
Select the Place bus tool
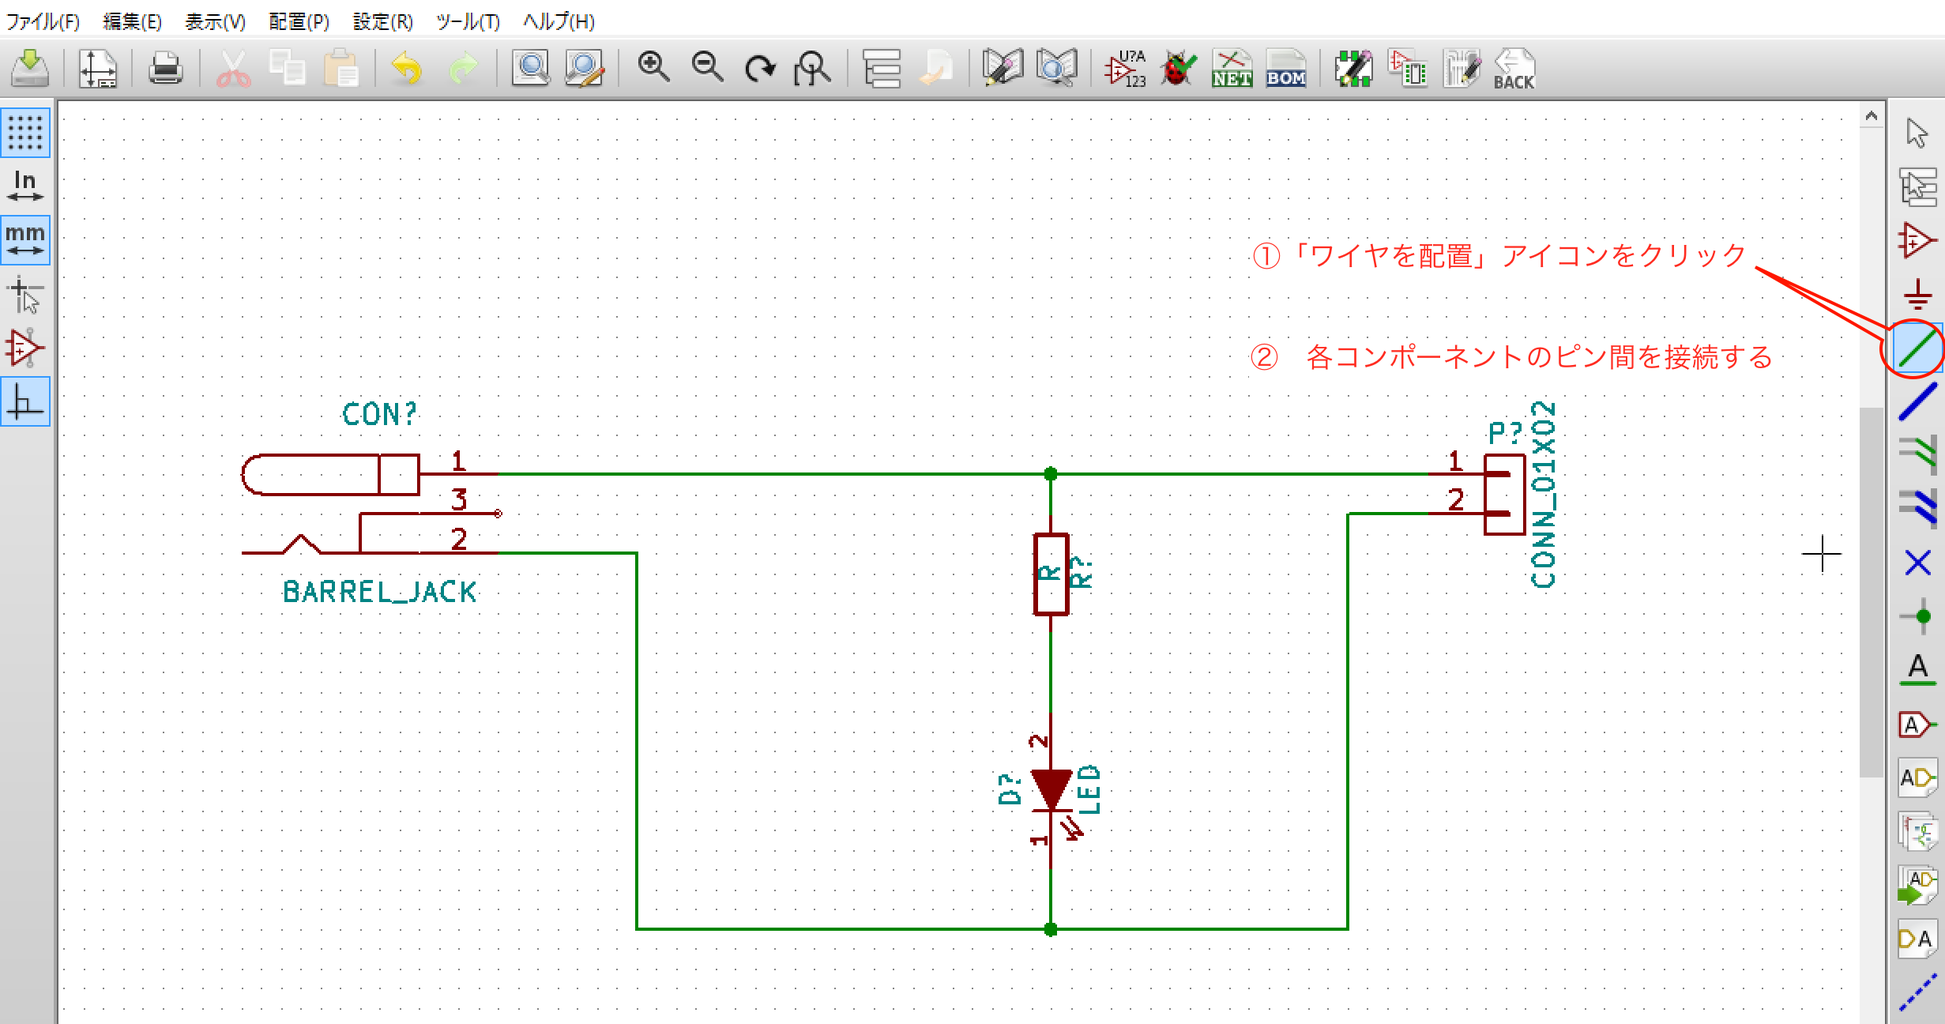(1917, 402)
